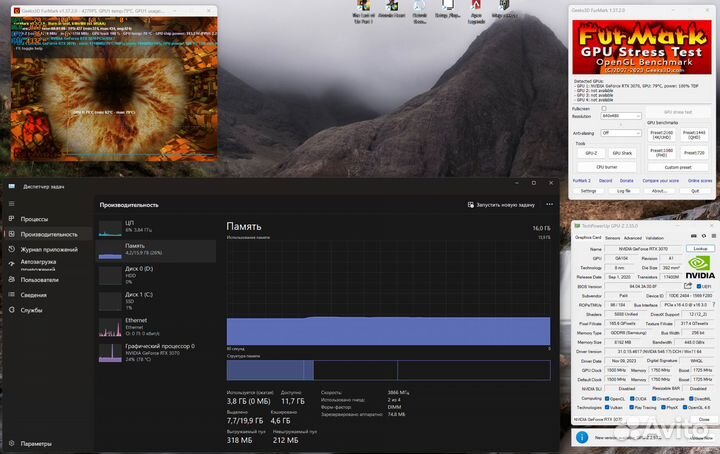Click the FurMark banner image
The height and width of the screenshot is (454, 720).
pyautogui.click(x=641, y=47)
